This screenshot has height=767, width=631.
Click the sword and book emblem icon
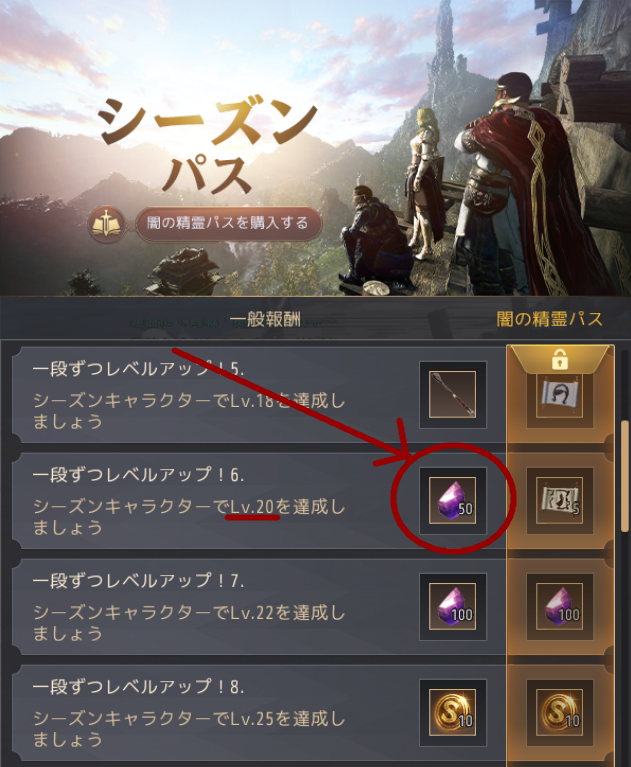(106, 224)
